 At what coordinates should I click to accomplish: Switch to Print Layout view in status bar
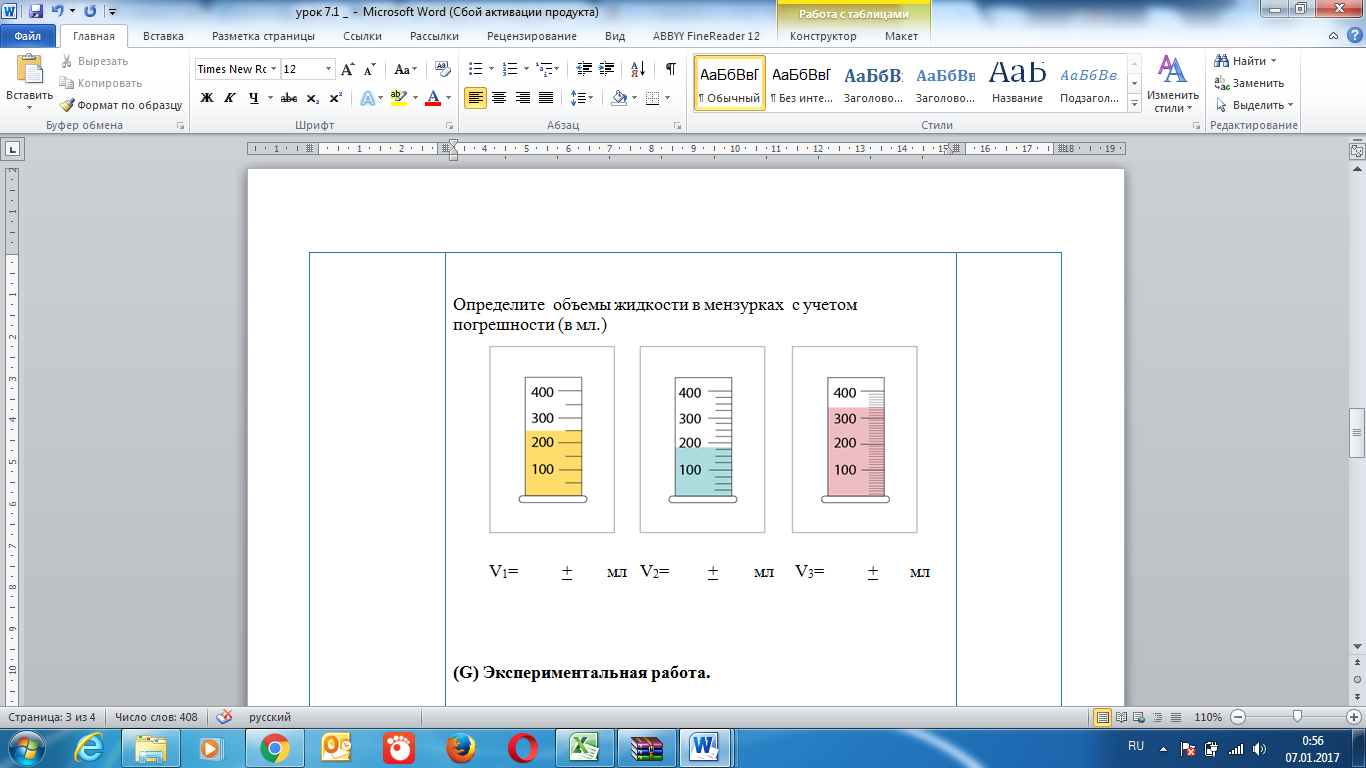point(1103,717)
